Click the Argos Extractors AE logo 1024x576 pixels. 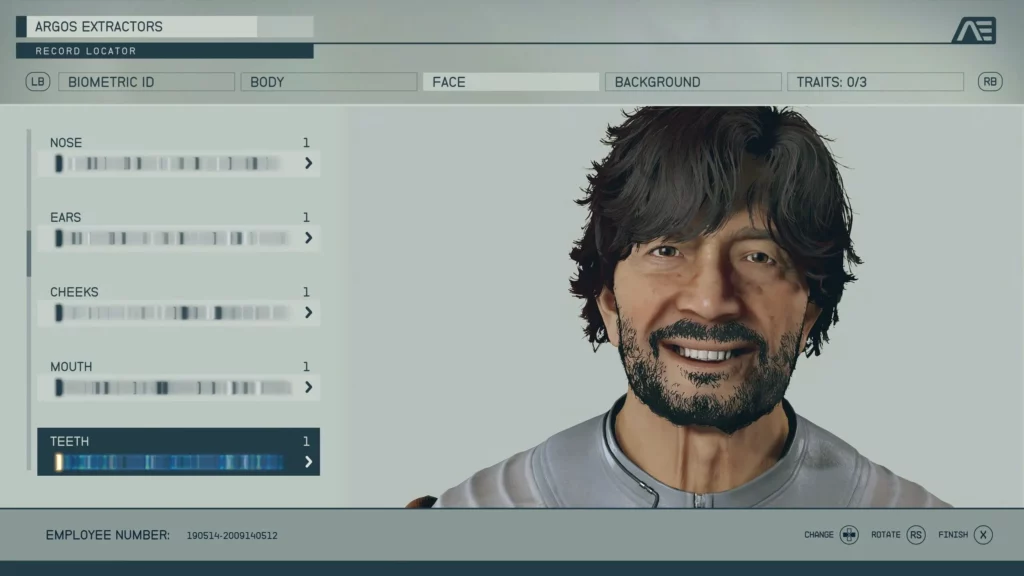coord(973,30)
